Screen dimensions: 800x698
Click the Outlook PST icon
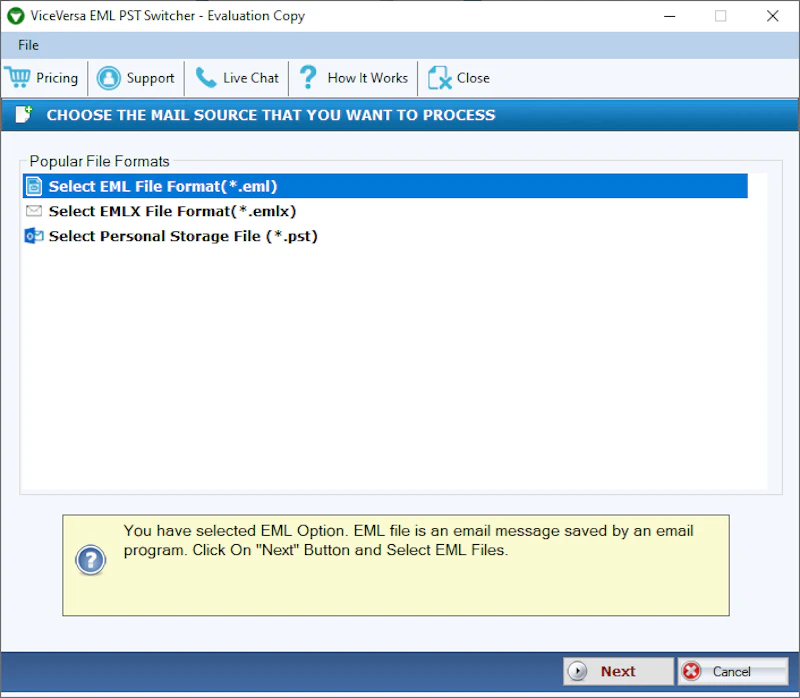(34, 236)
